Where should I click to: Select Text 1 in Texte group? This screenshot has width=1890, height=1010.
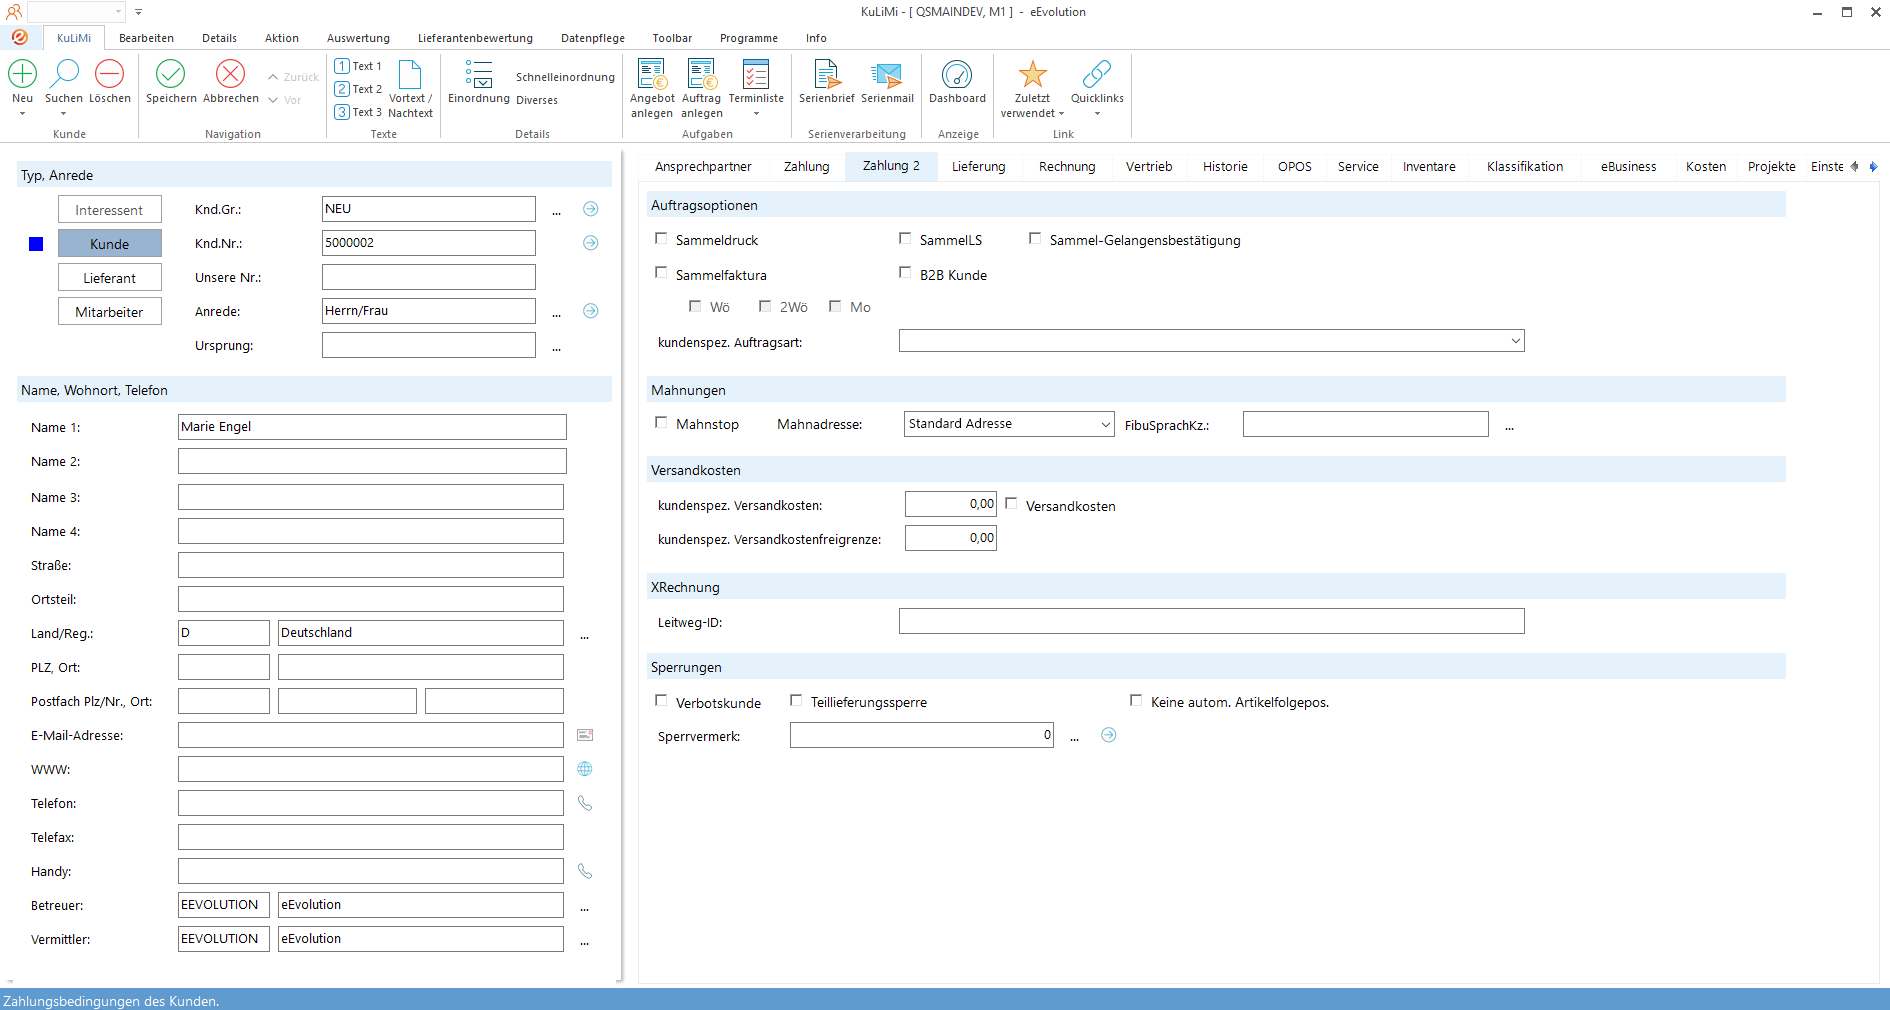358,66
